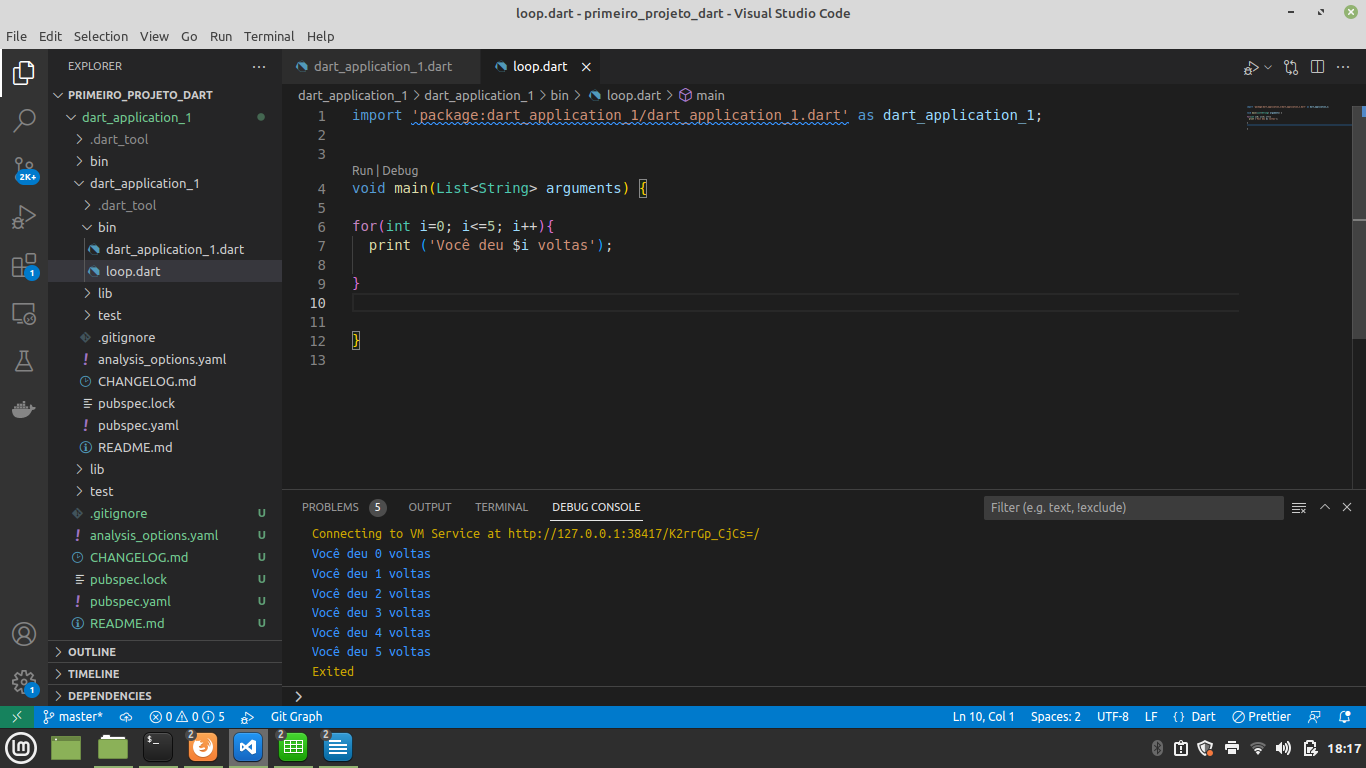
Task: Click Prettier in the status bar
Action: coord(1262,717)
